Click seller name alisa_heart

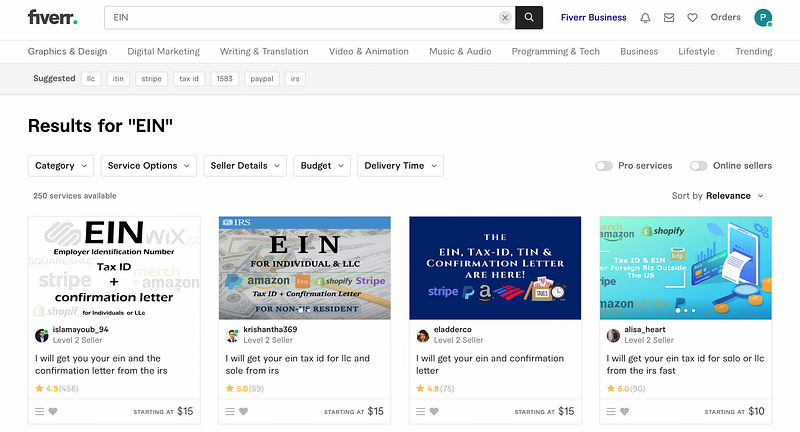pyautogui.click(x=644, y=329)
